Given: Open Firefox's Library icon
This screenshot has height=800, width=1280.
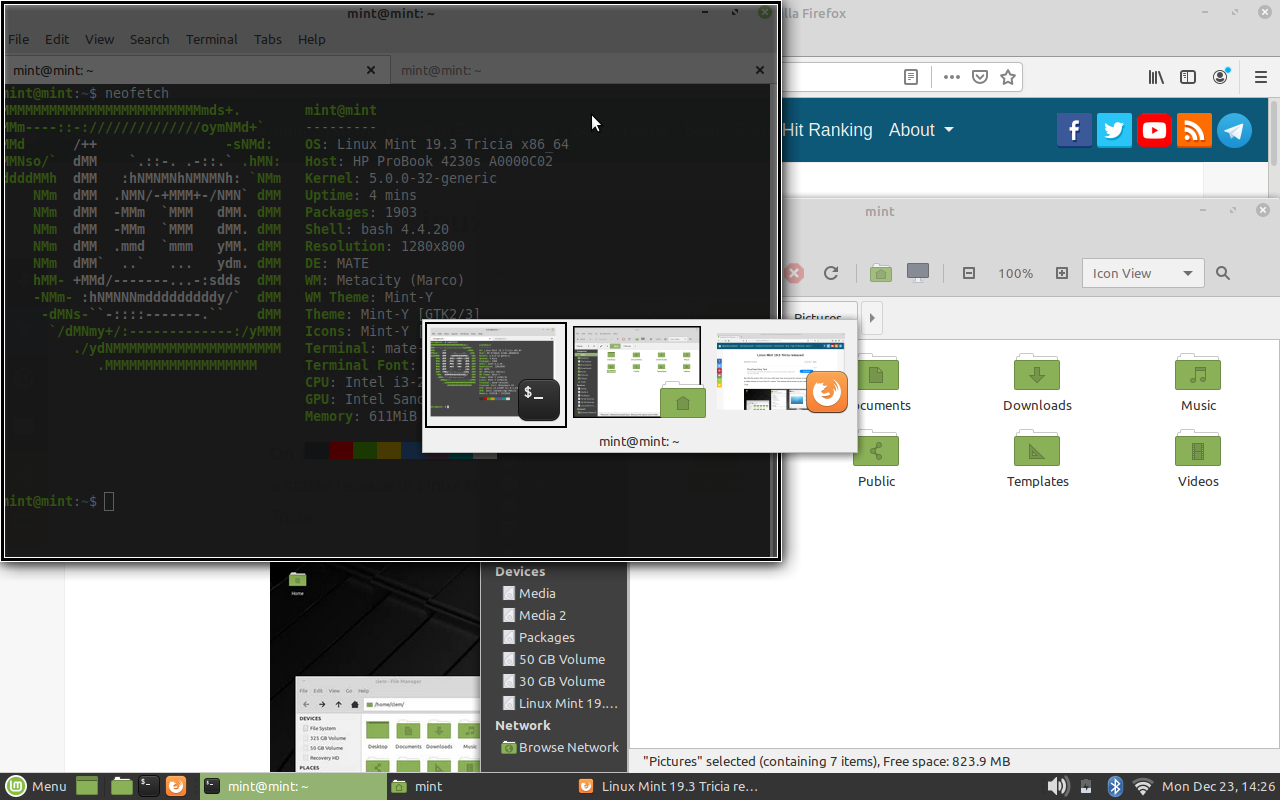Looking at the screenshot, I should [1156, 77].
